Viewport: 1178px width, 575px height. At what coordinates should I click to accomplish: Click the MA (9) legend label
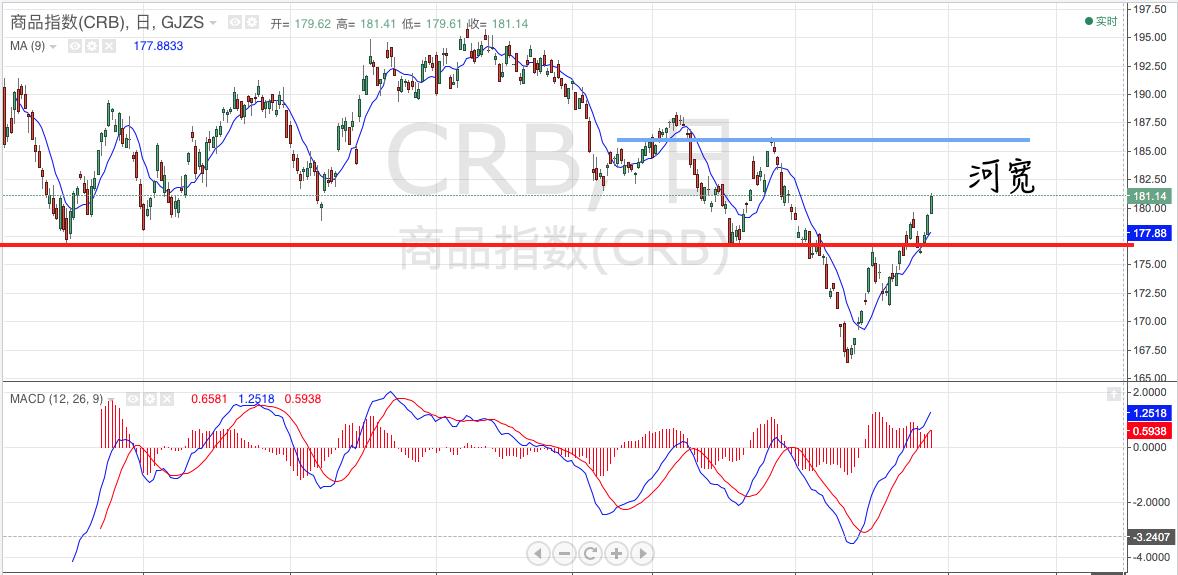click(x=28, y=46)
